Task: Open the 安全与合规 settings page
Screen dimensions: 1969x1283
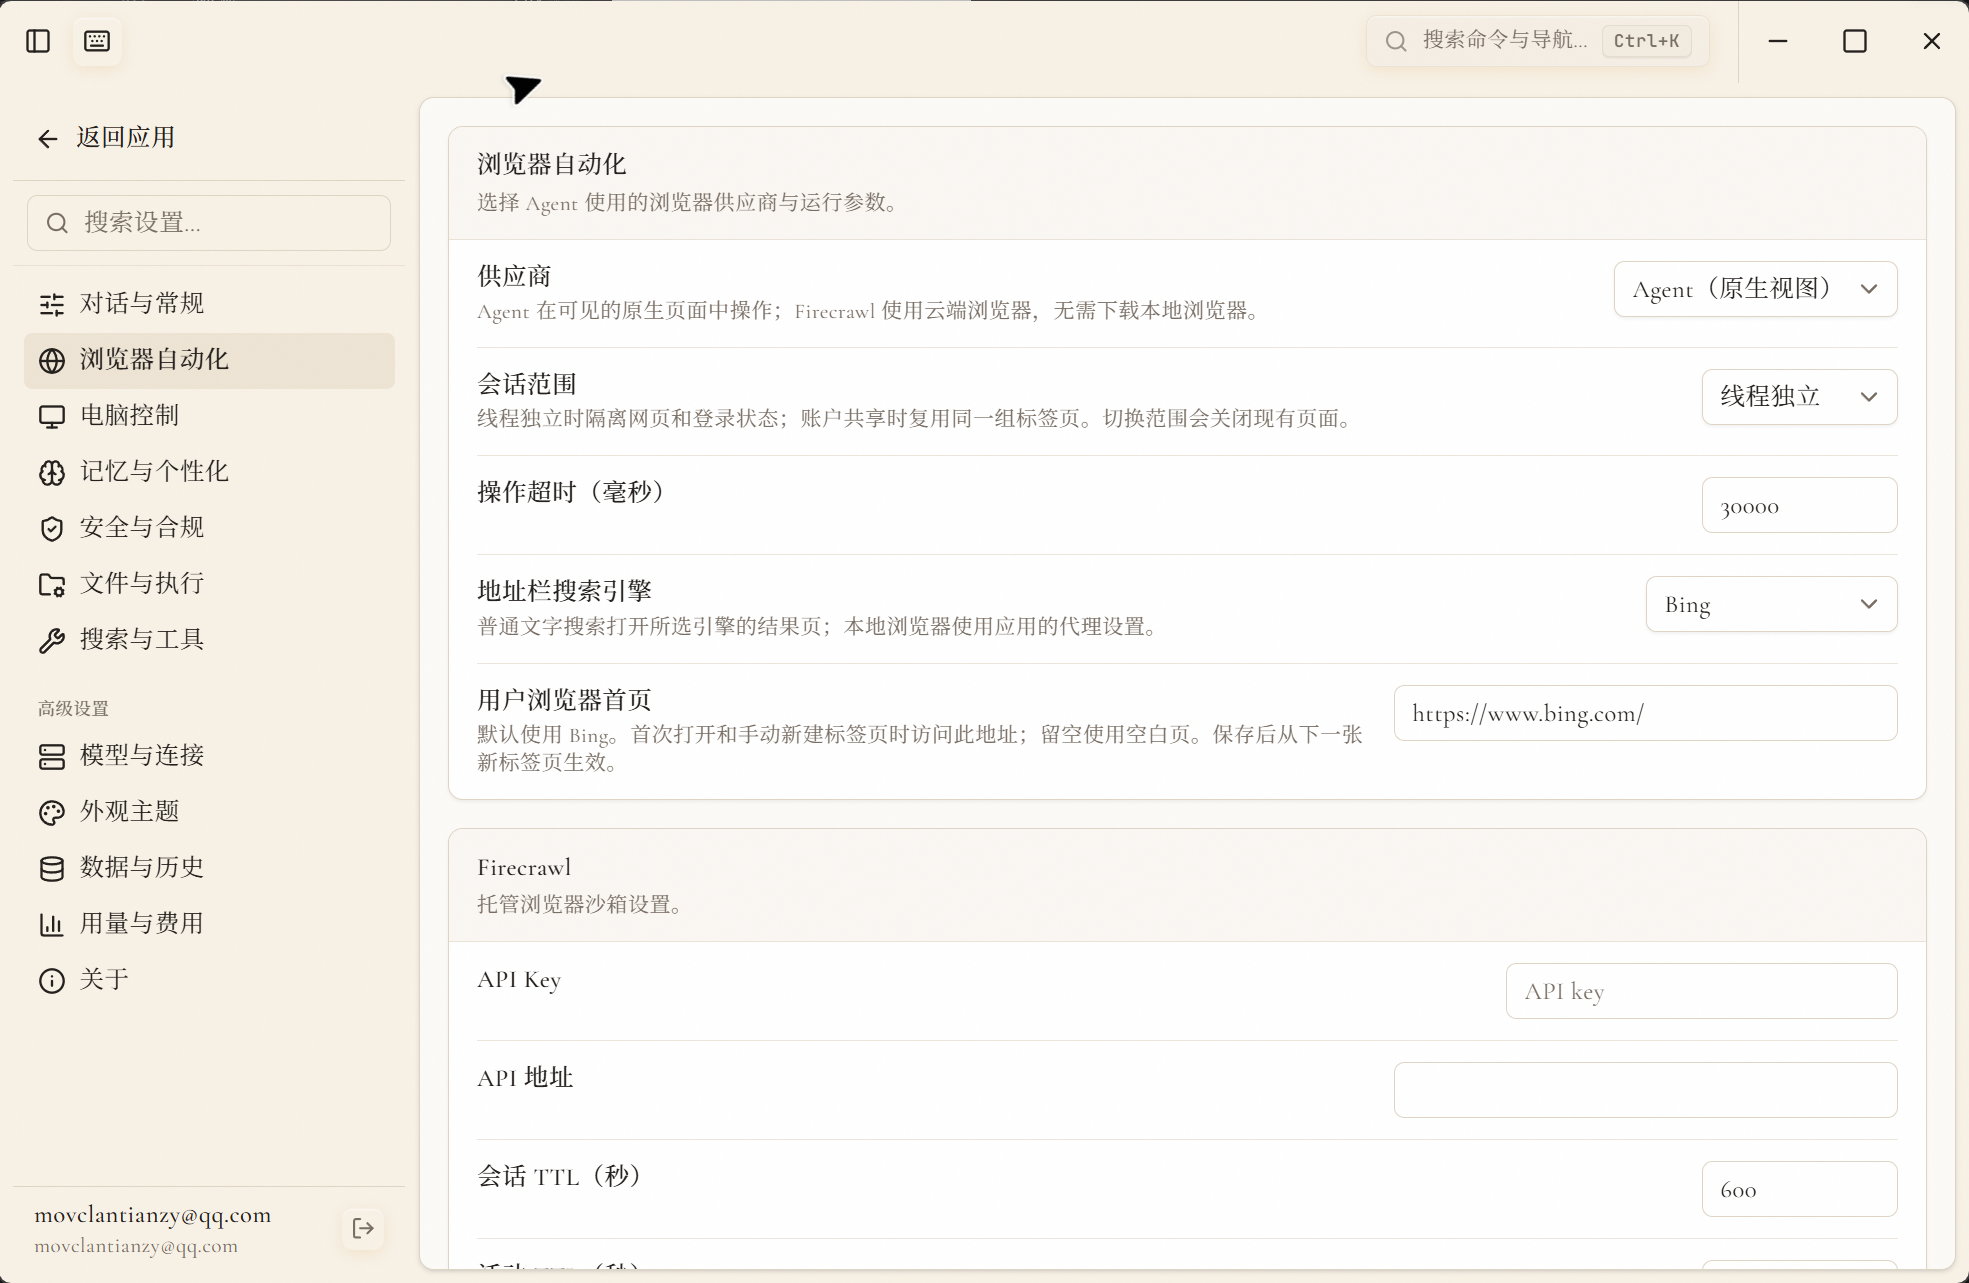Action: click(x=209, y=528)
